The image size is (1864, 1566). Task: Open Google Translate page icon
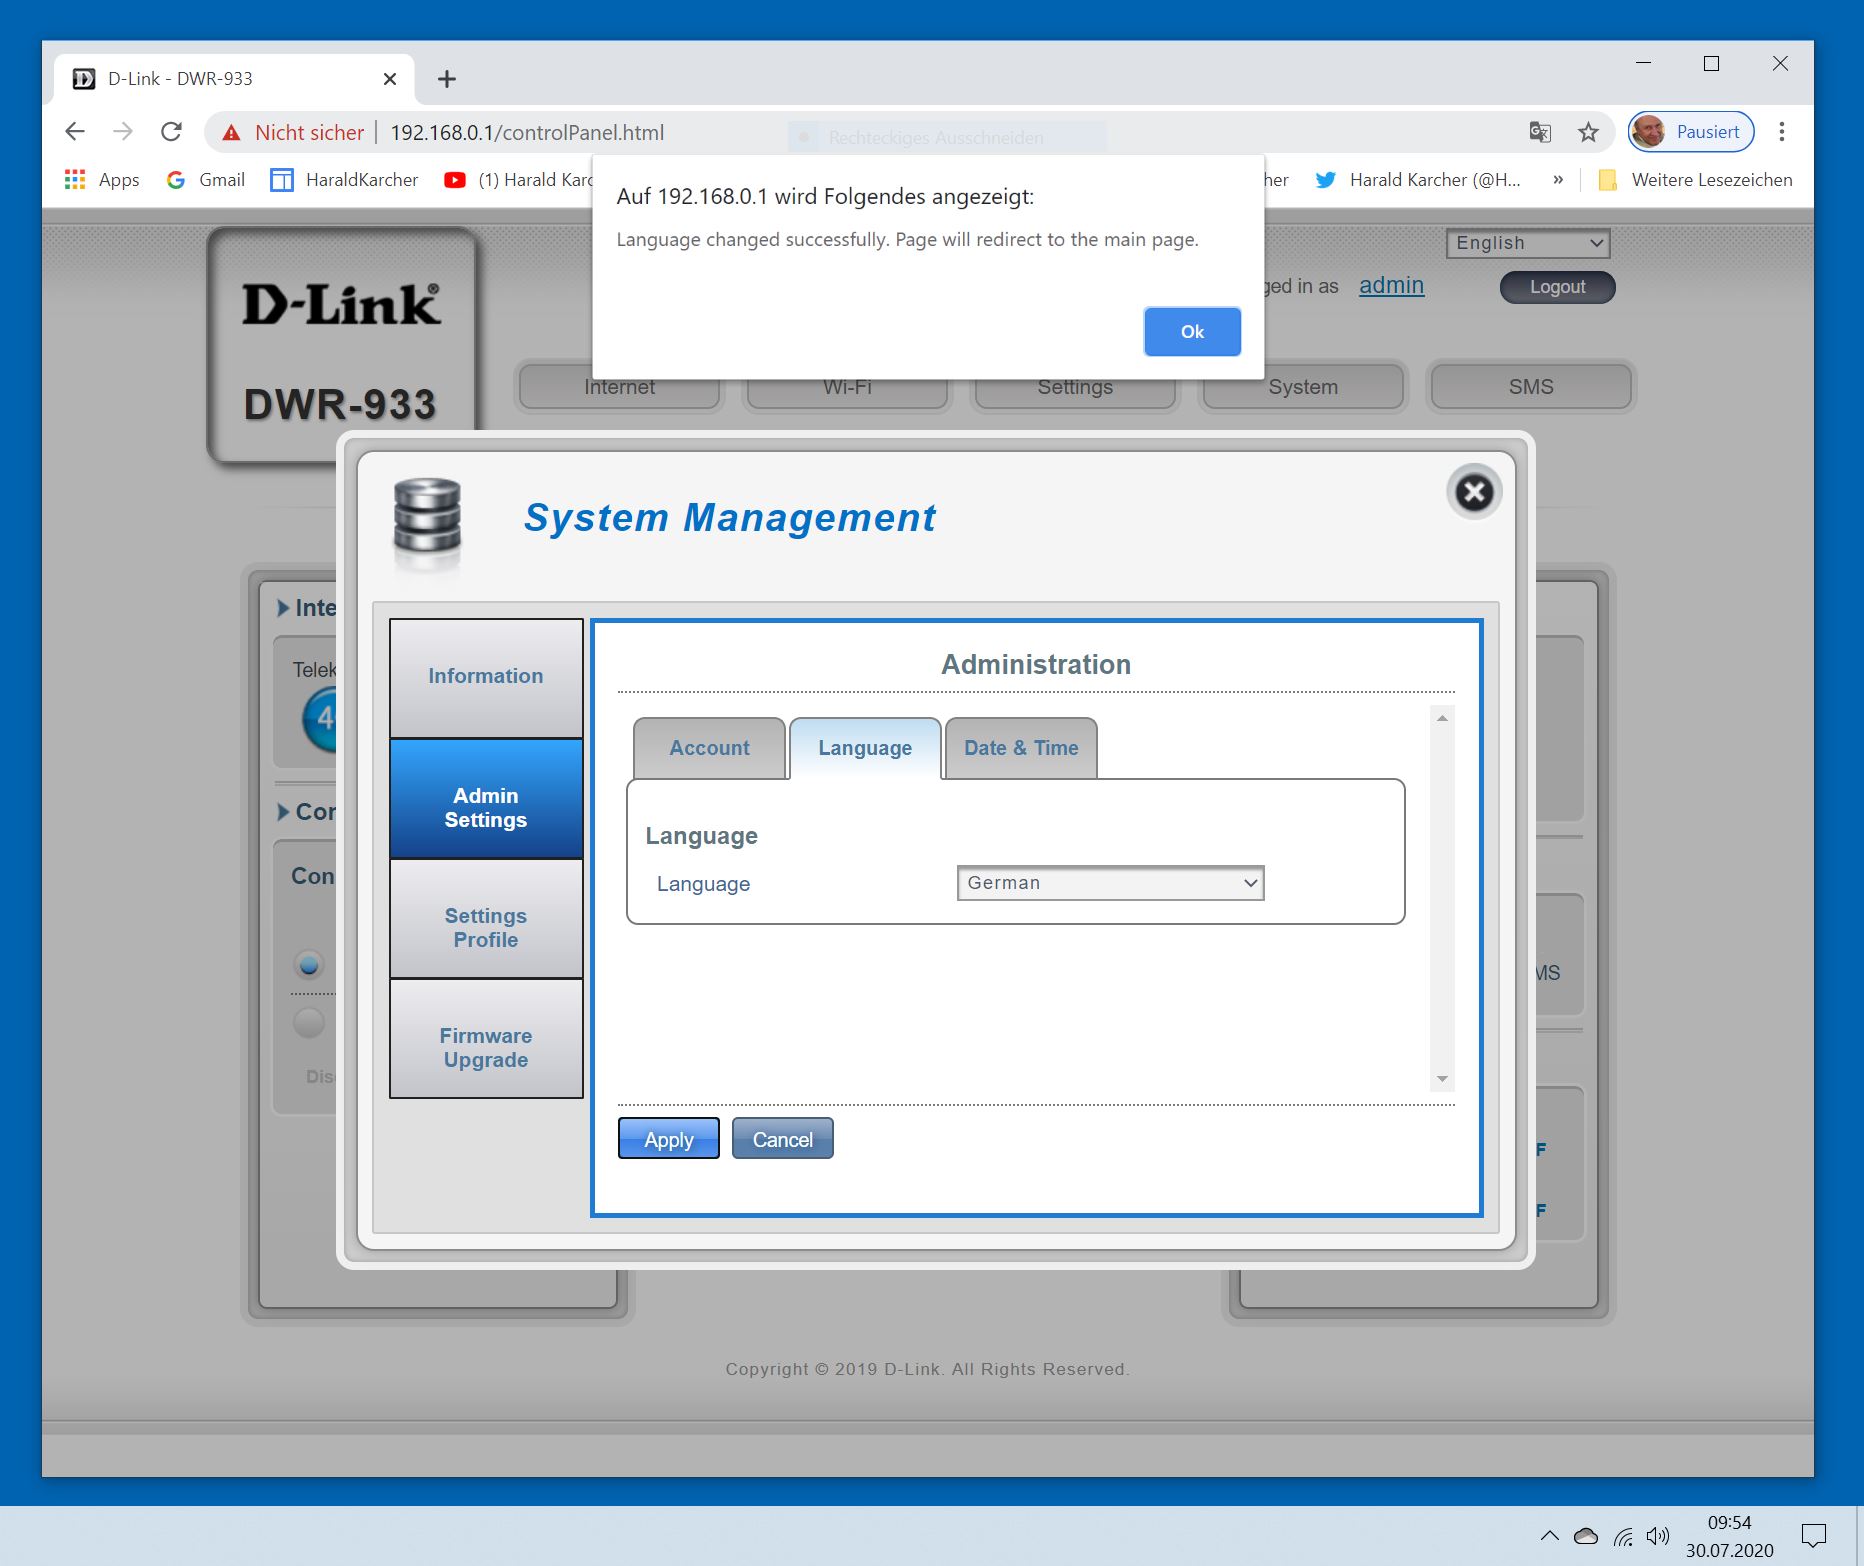tap(1540, 132)
